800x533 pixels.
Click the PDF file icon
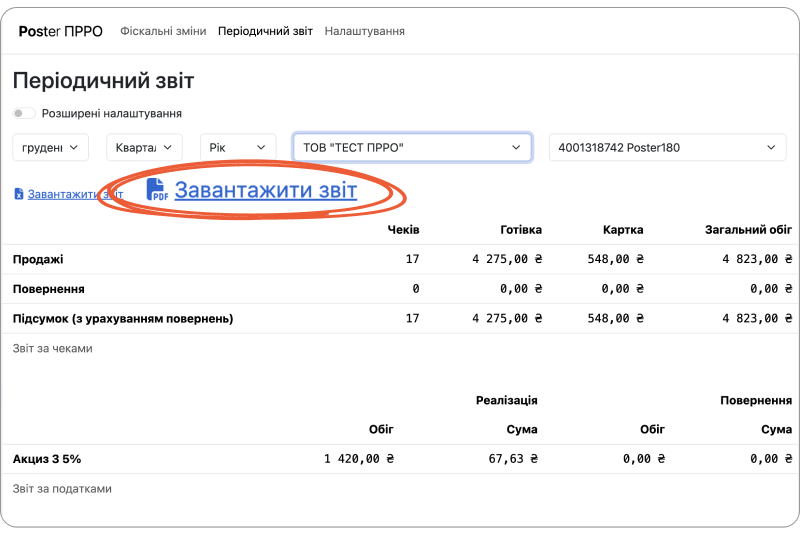(157, 190)
